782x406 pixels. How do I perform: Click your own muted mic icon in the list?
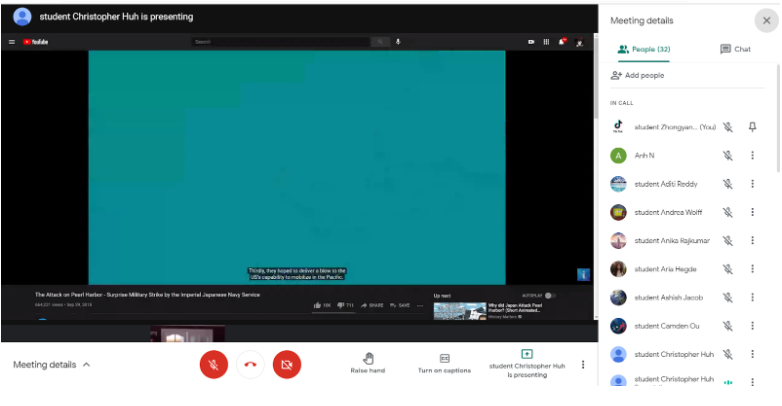click(x=728, y=127)
